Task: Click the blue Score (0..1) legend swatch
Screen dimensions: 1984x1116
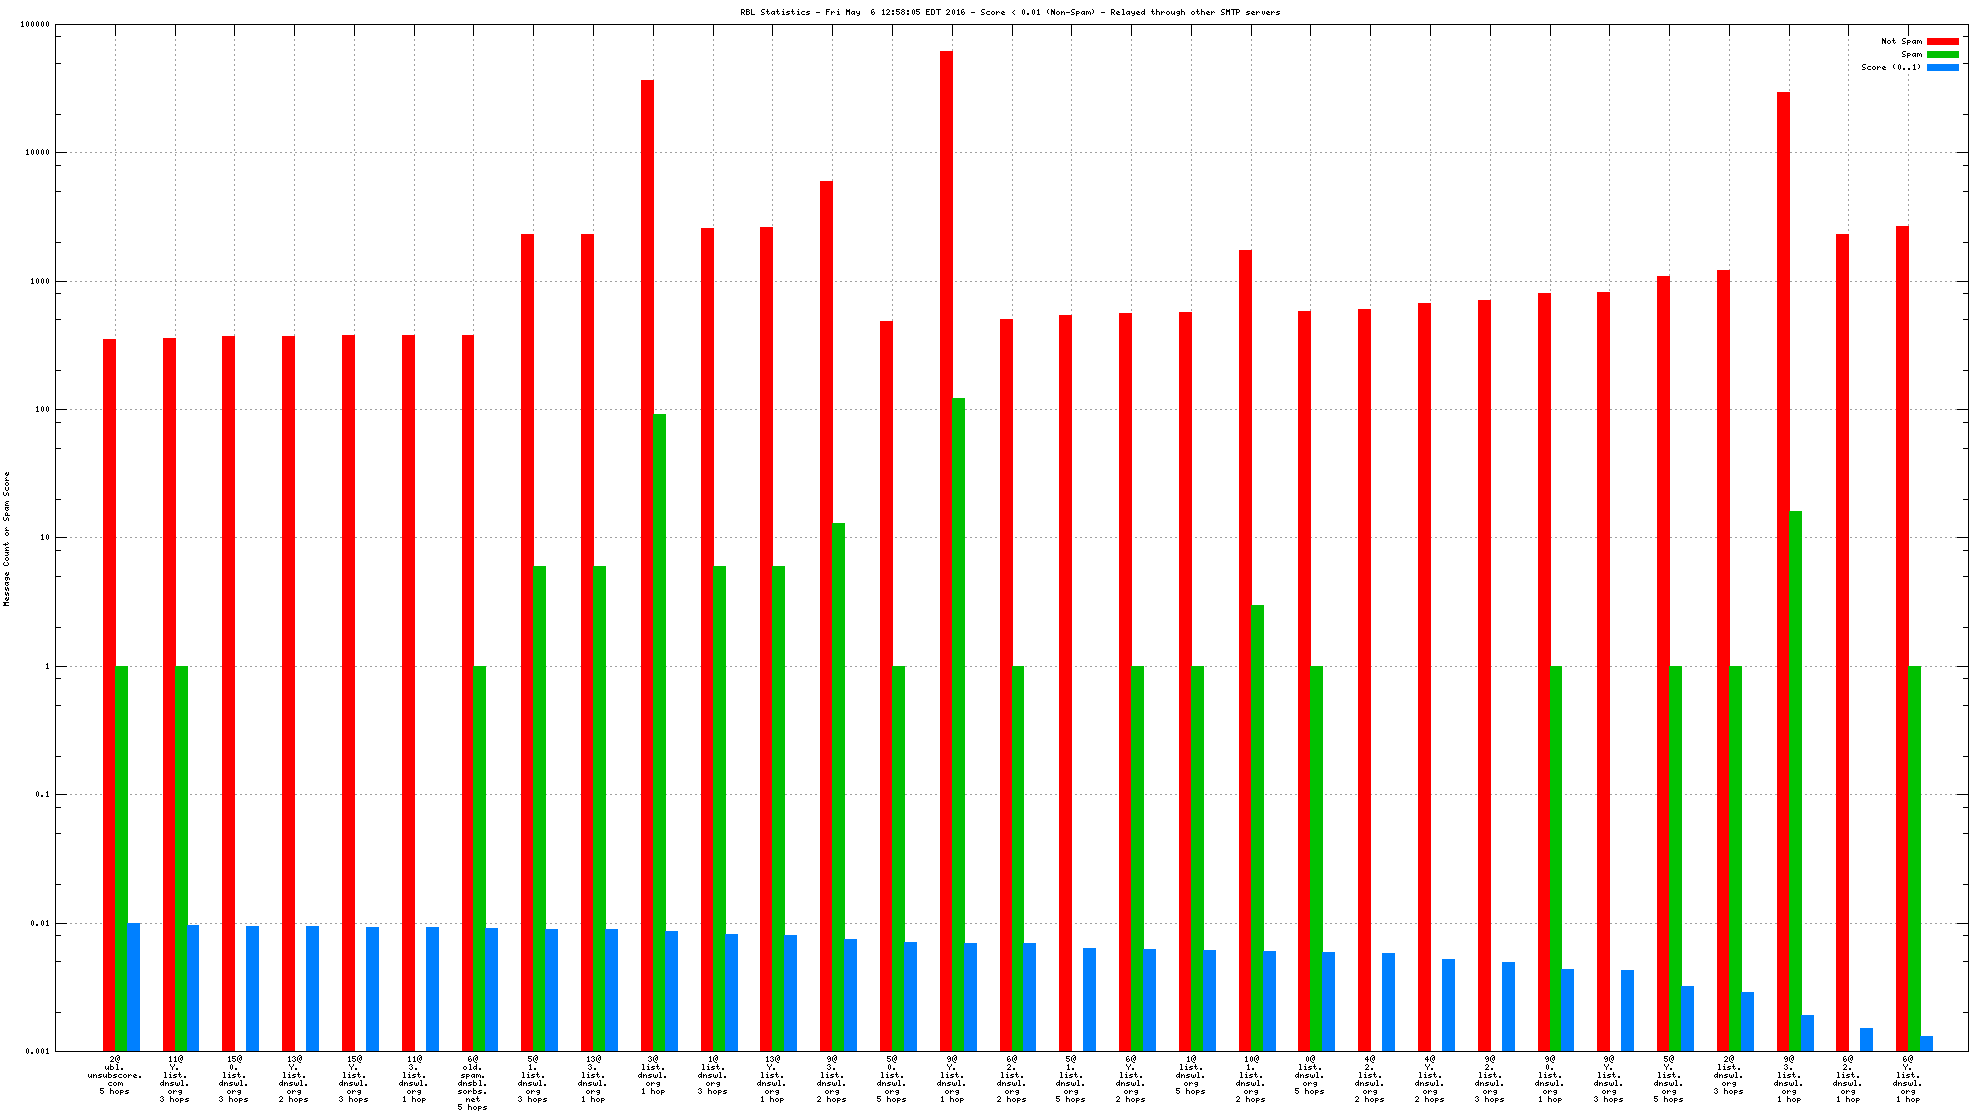Action: pyautogui.click(x=1942, y=67)
